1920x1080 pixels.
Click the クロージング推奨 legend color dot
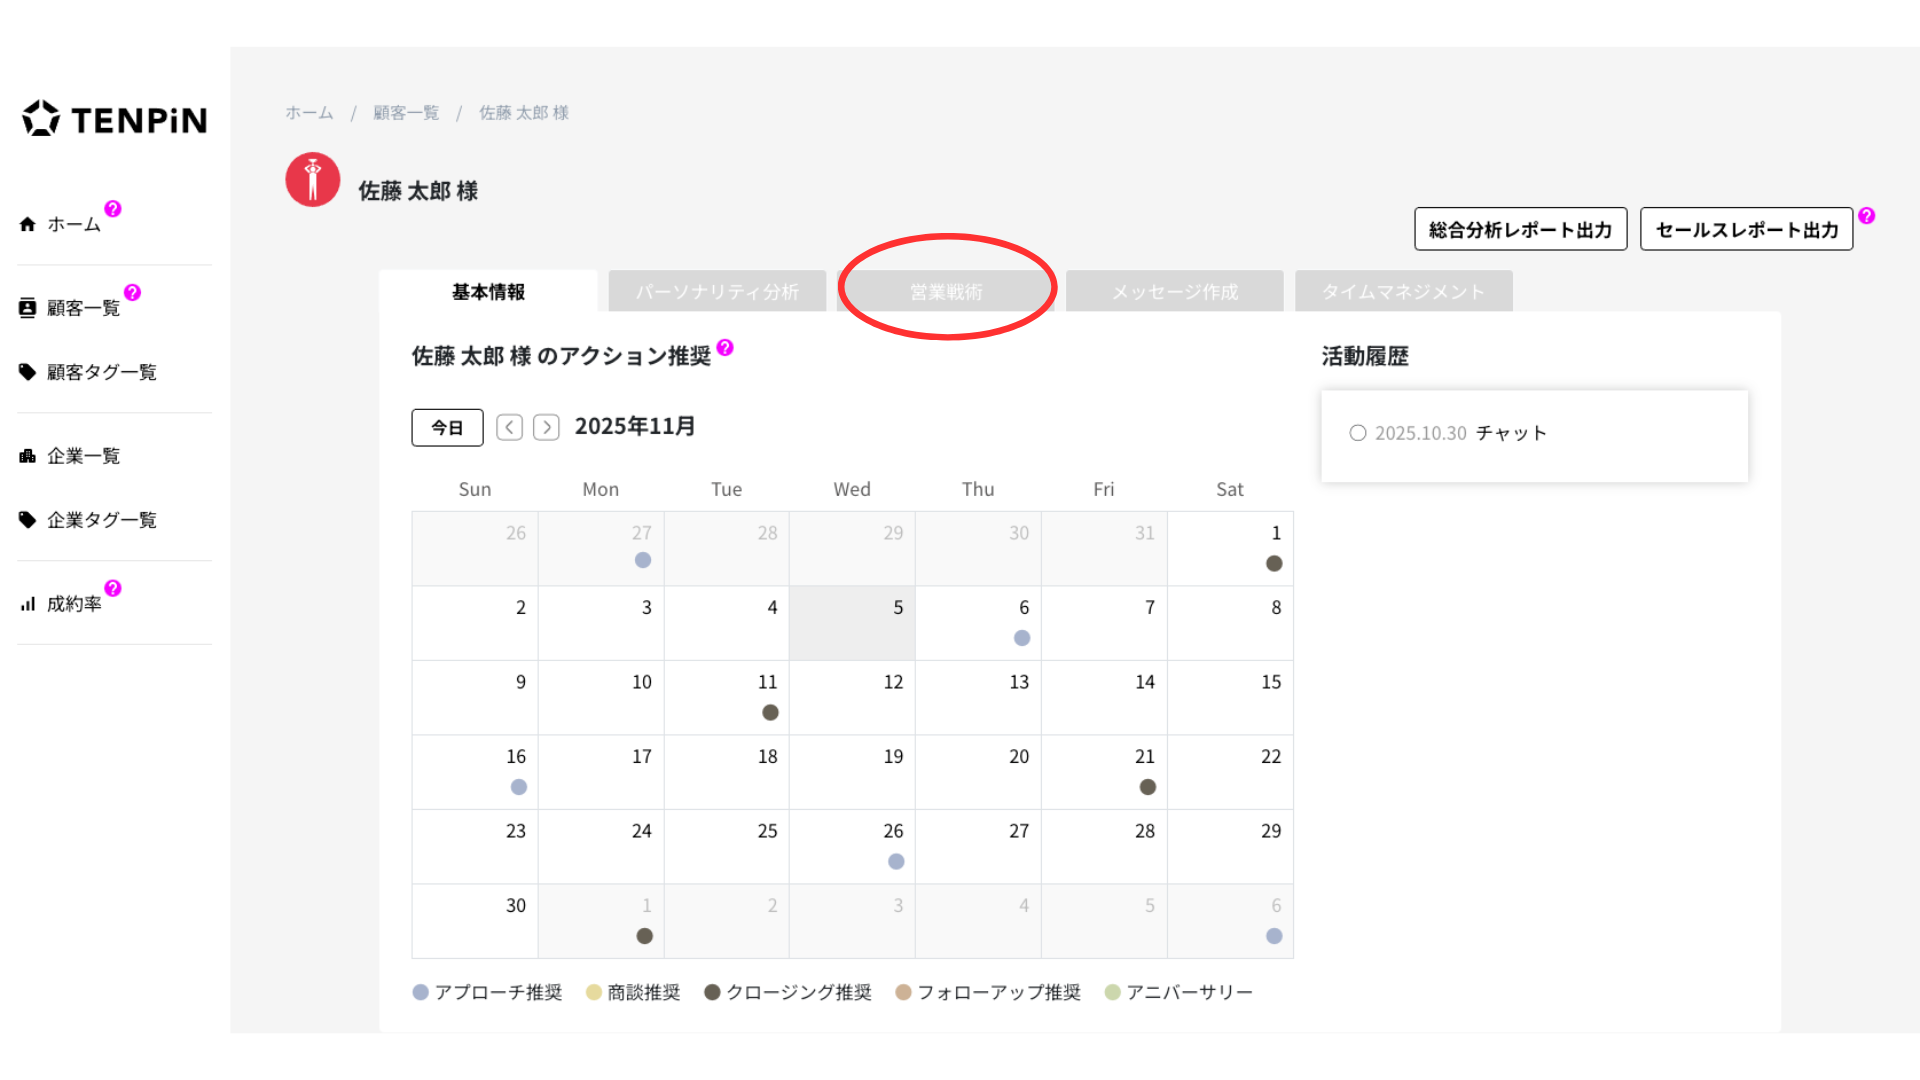pos(712,992)
